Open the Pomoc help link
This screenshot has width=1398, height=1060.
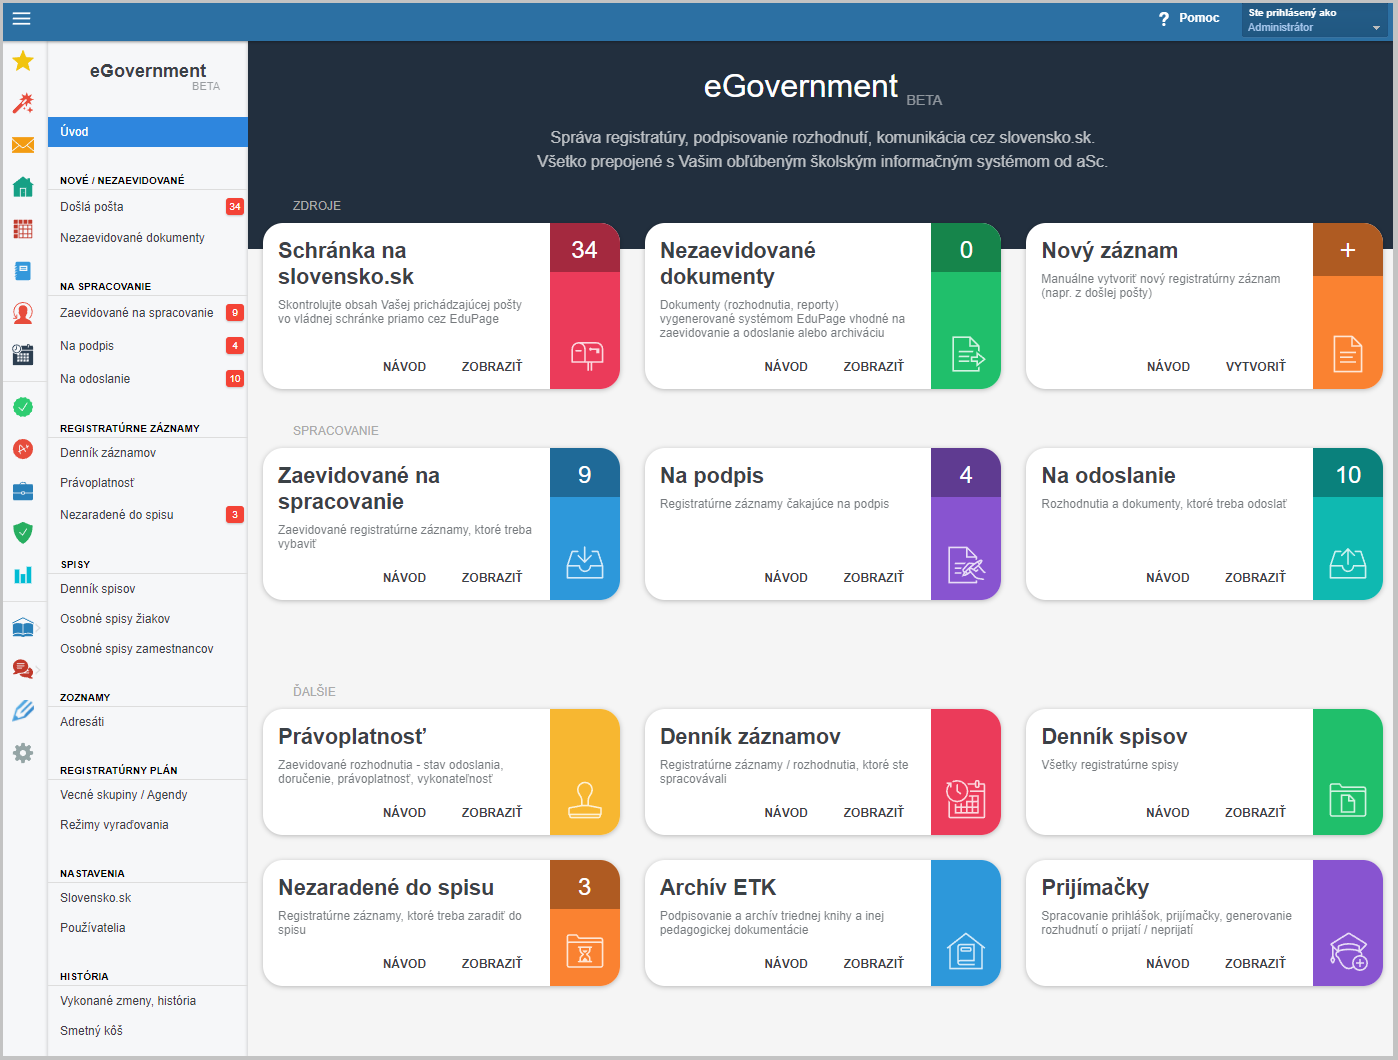point(1189,18)
